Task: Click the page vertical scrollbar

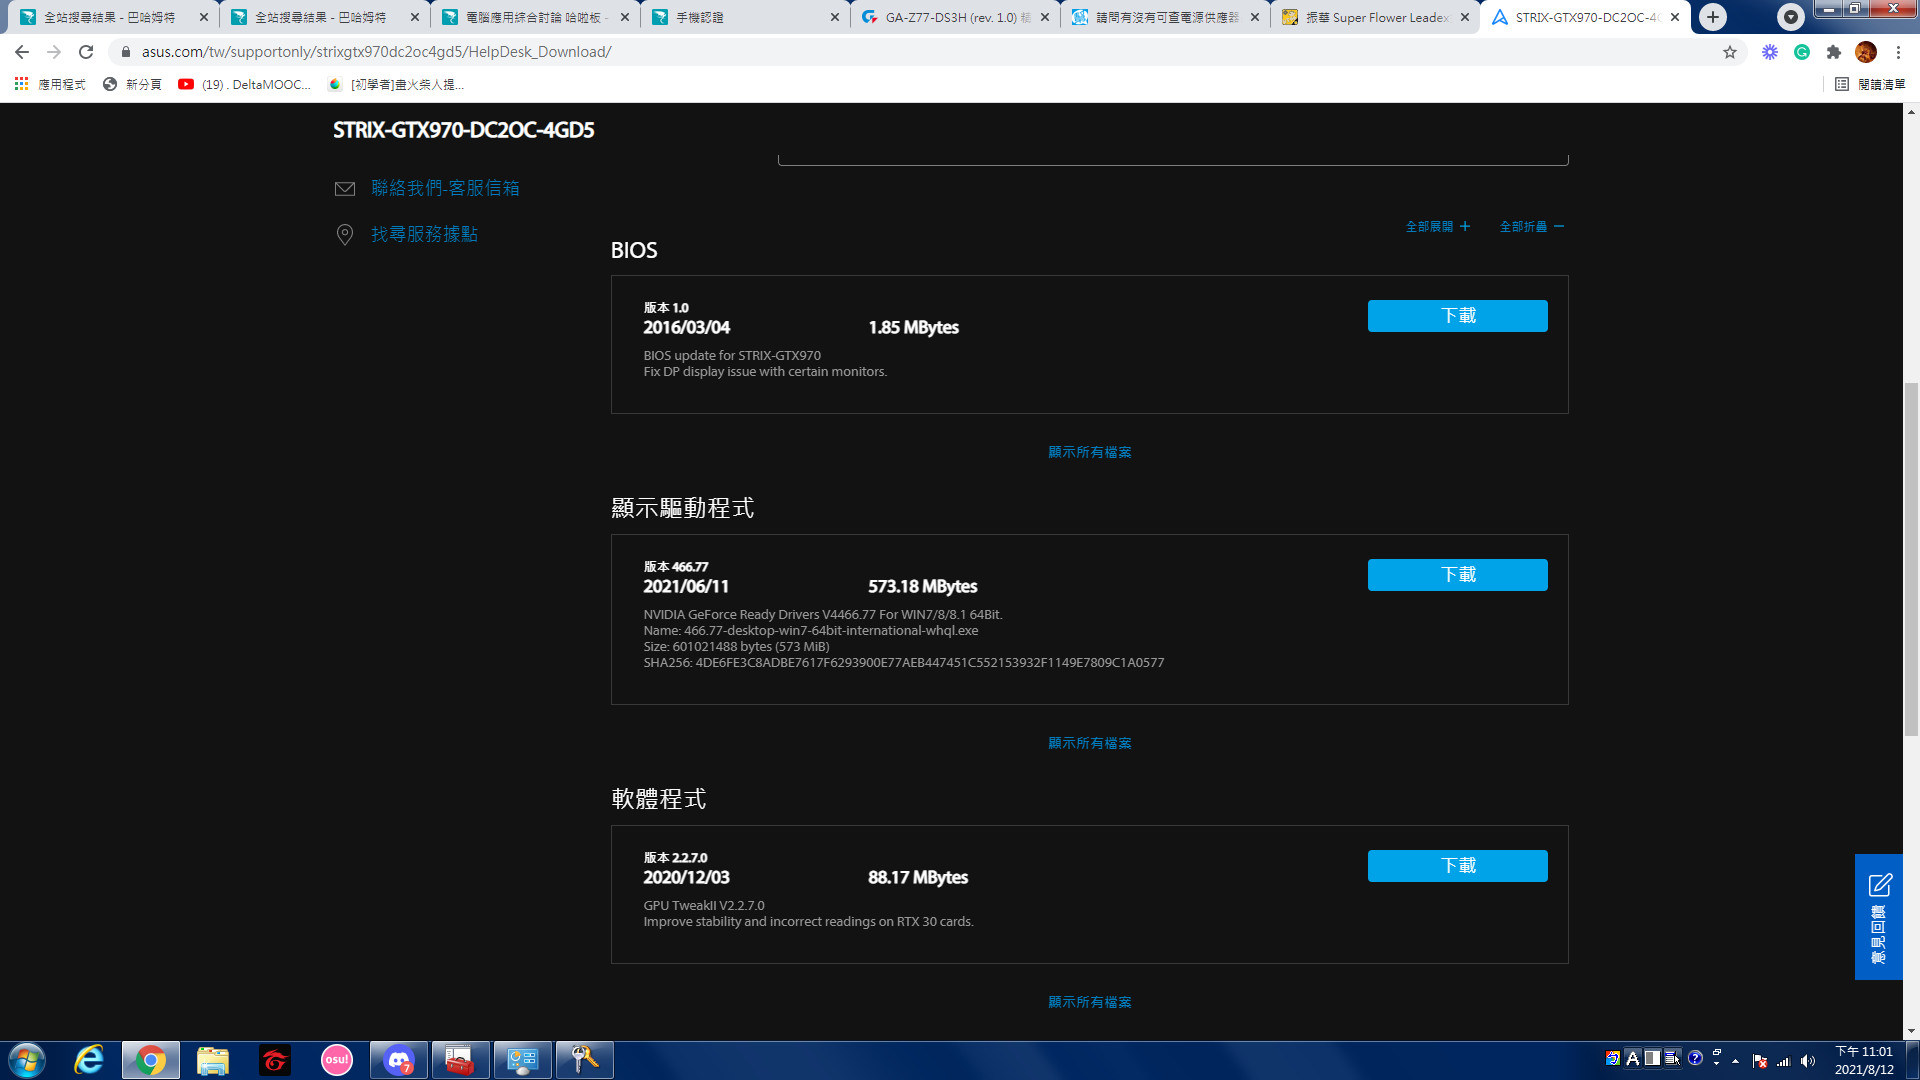Action: (x=1911, y=560)
